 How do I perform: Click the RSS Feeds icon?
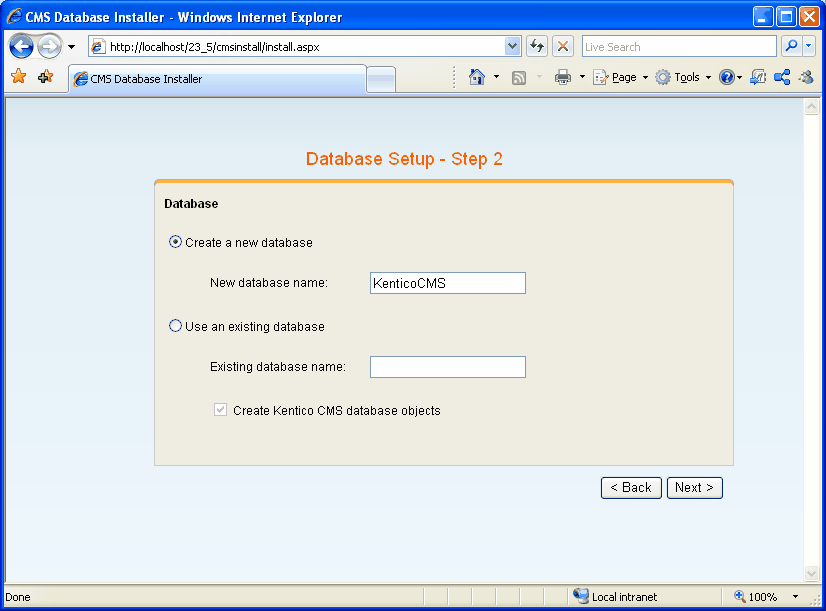click(x=519, y=77)
